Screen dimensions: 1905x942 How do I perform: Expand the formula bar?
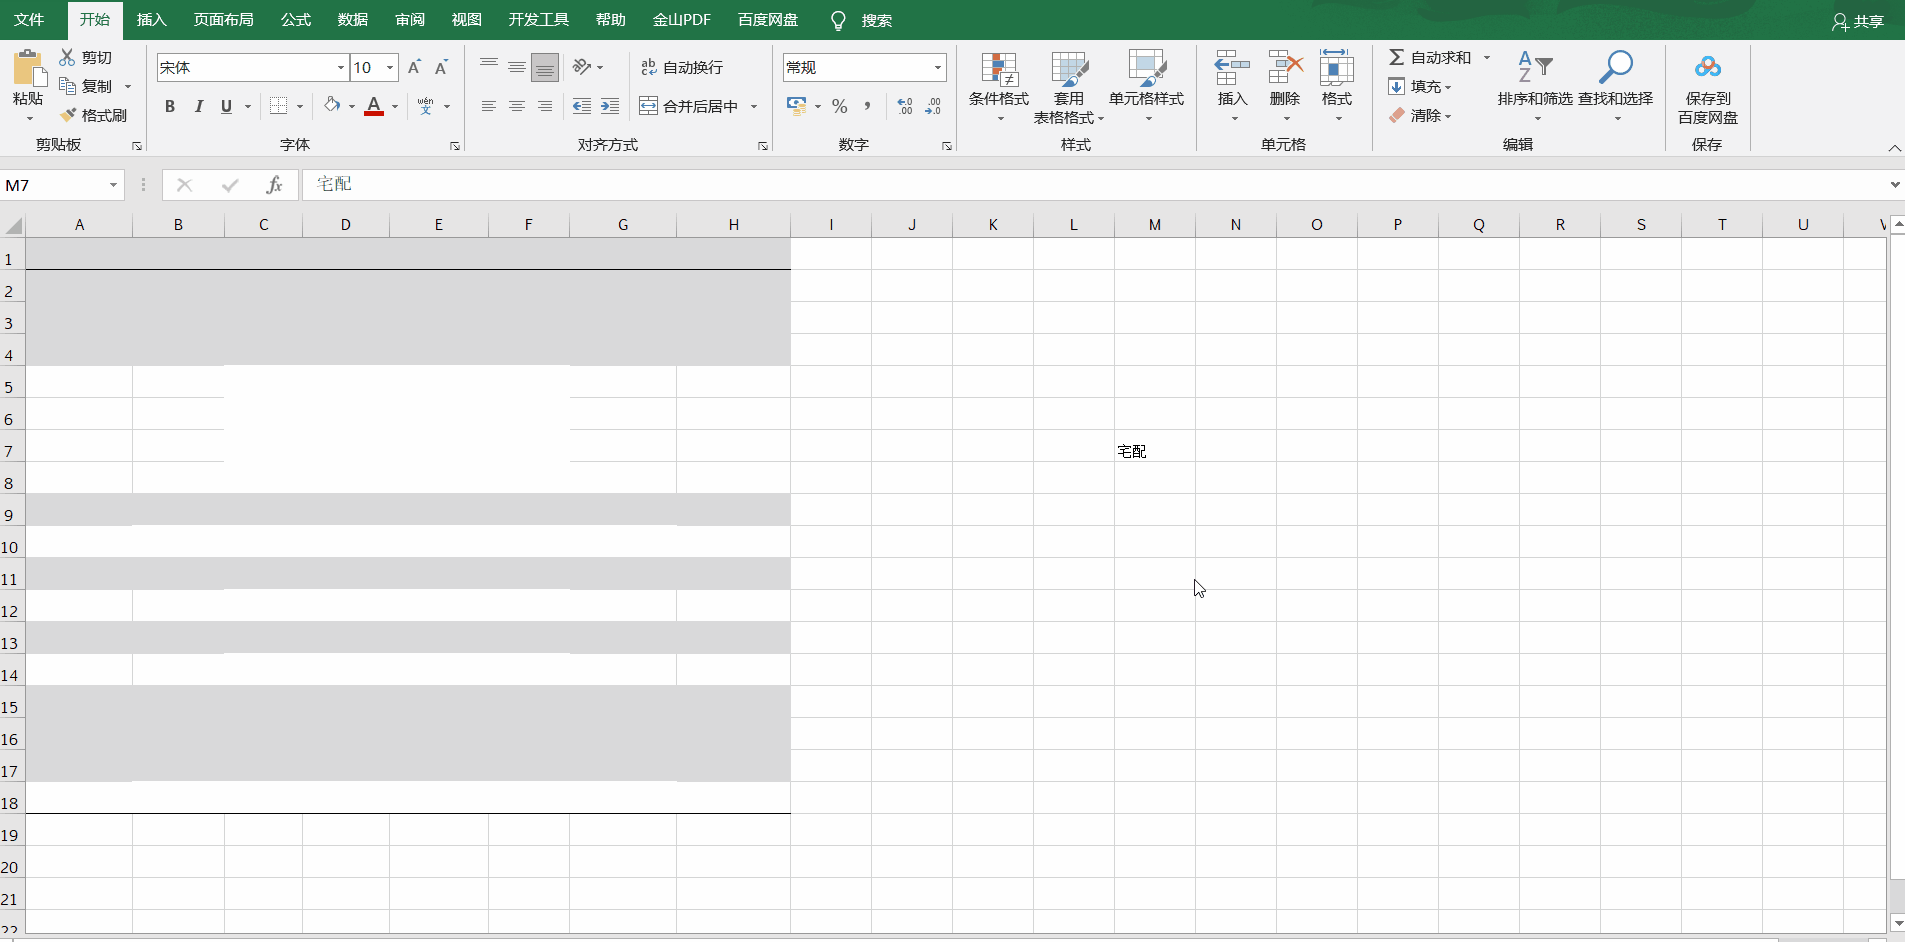(x=1895, y=185)
